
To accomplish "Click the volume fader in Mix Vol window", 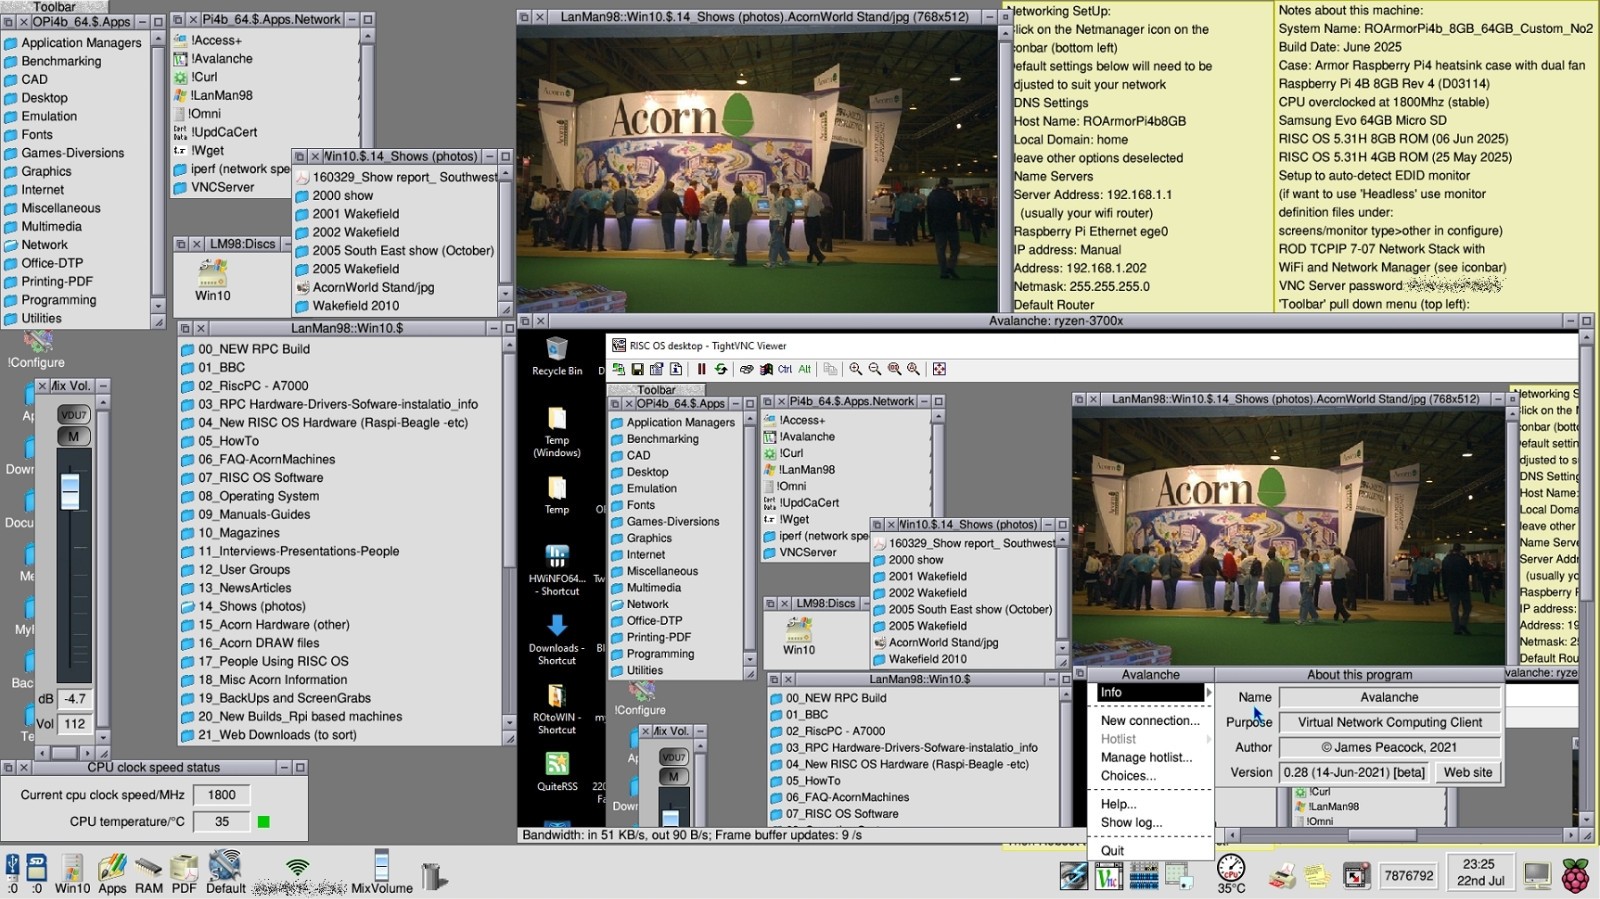I will 70,490.
